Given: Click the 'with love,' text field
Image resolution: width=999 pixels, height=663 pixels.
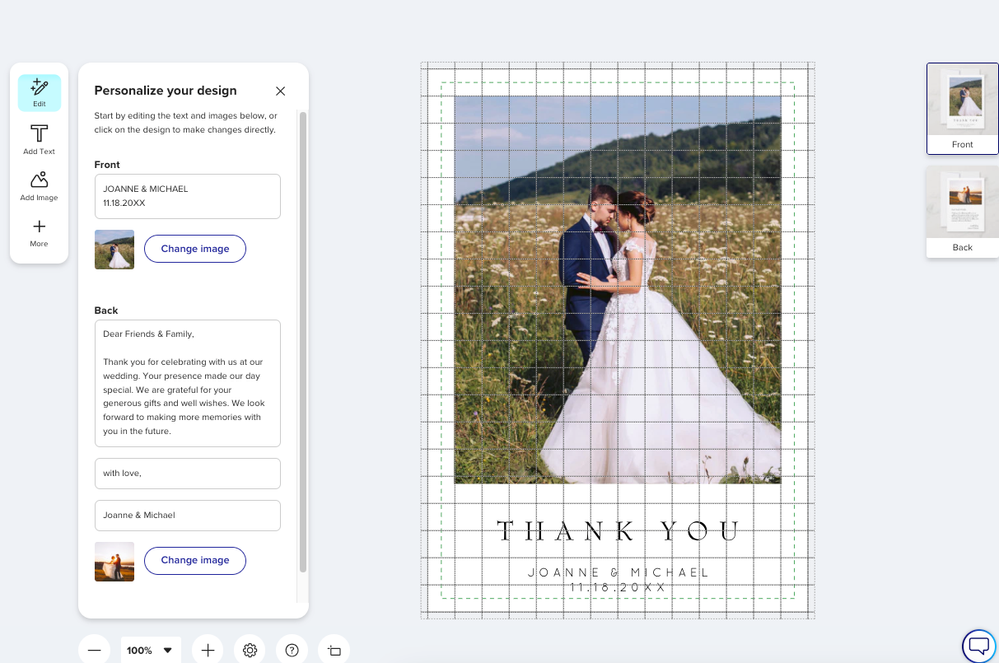Looking at the screenshot, I should (x=187, y=473).
